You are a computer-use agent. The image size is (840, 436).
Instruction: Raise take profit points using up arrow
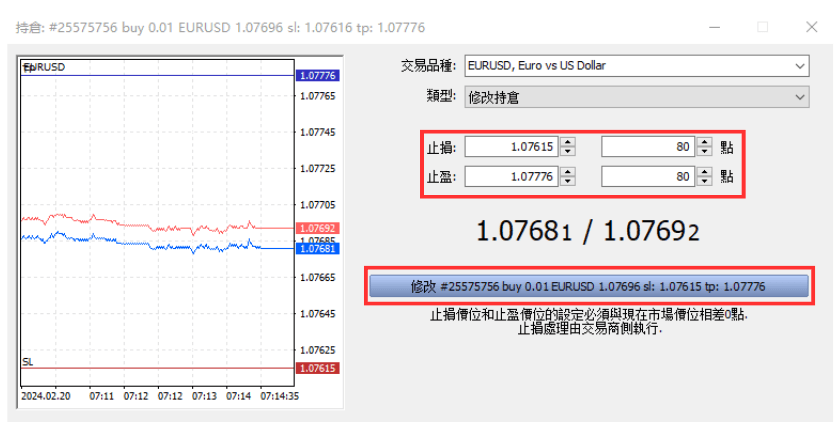[x=704, y=171]
